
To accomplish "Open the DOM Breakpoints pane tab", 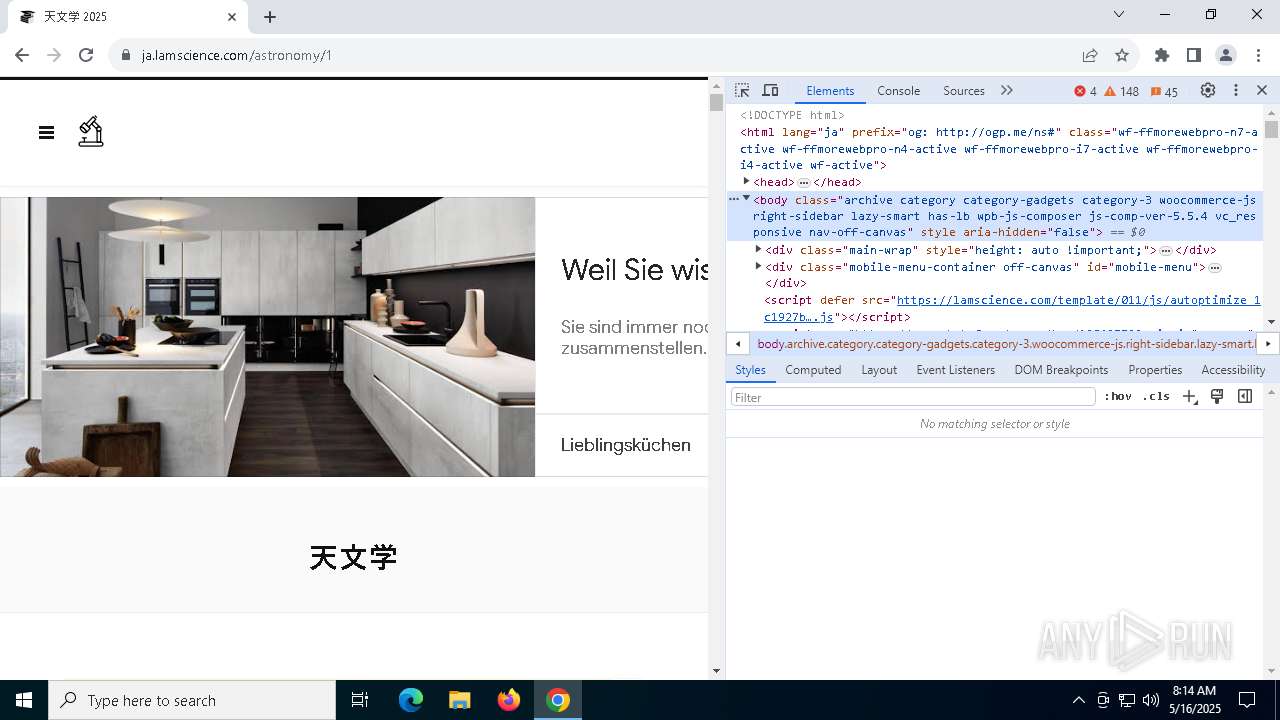I will point(1061,370).
